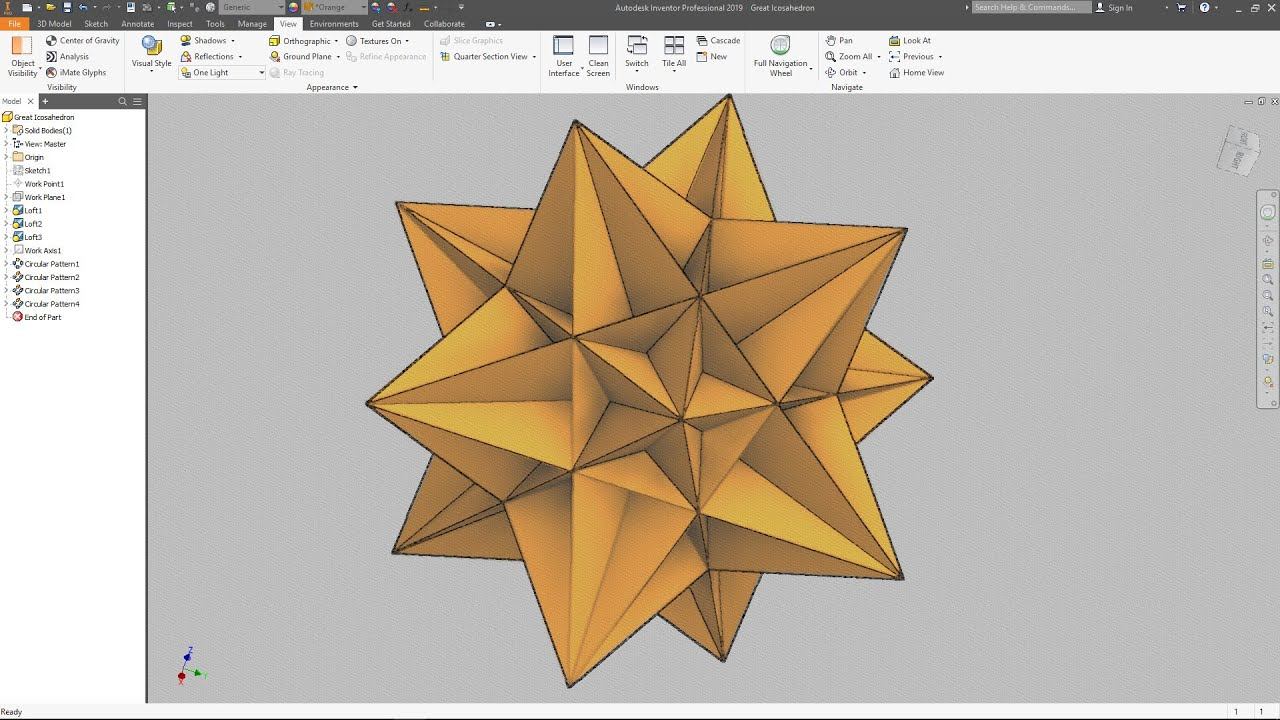Expand the Solid Bodies(1) node

tap(6, 130)
